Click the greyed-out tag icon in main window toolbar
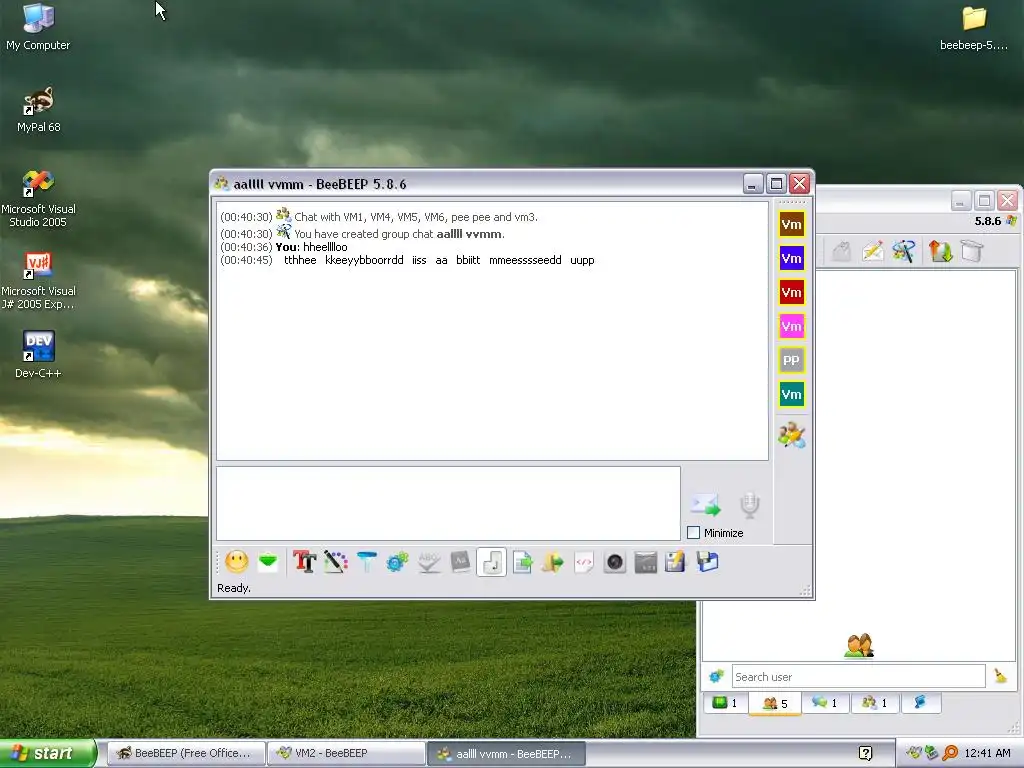 (x=841, y=251)
